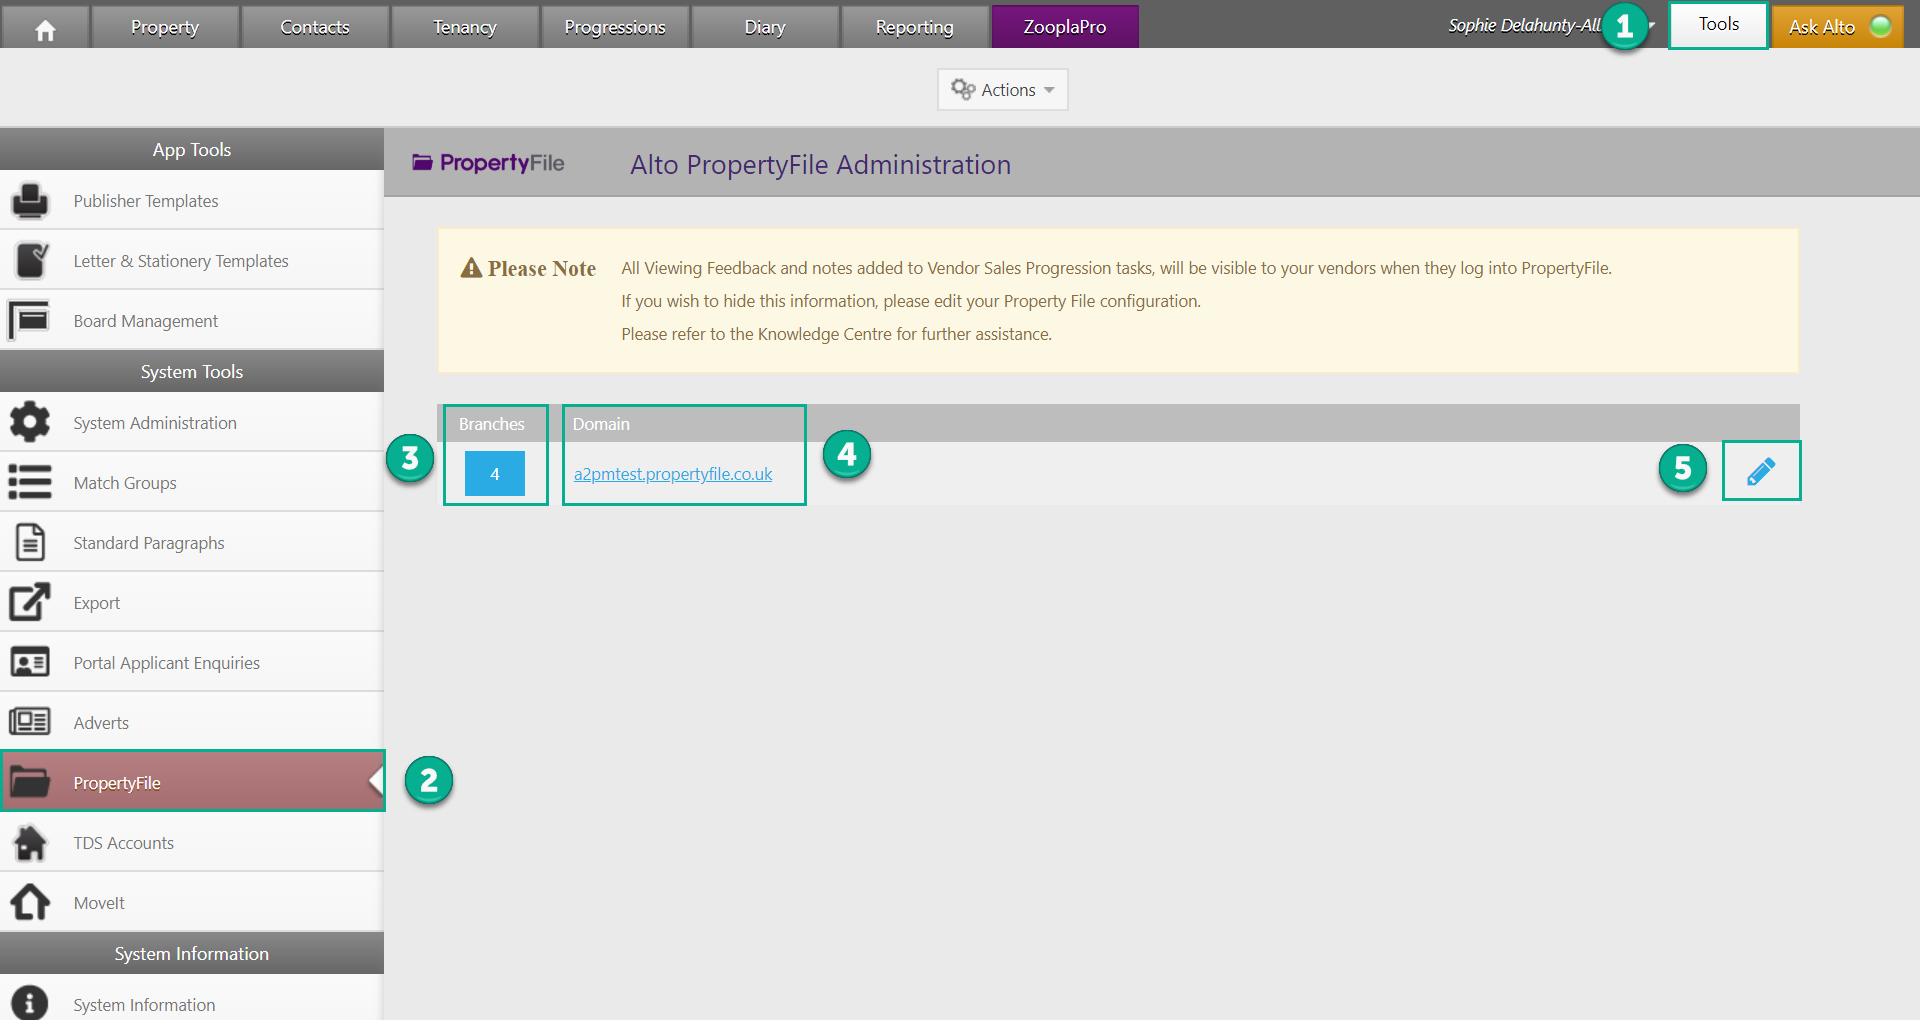
Task: Open the Progressions menu
Action: click(x=615, y=27)
